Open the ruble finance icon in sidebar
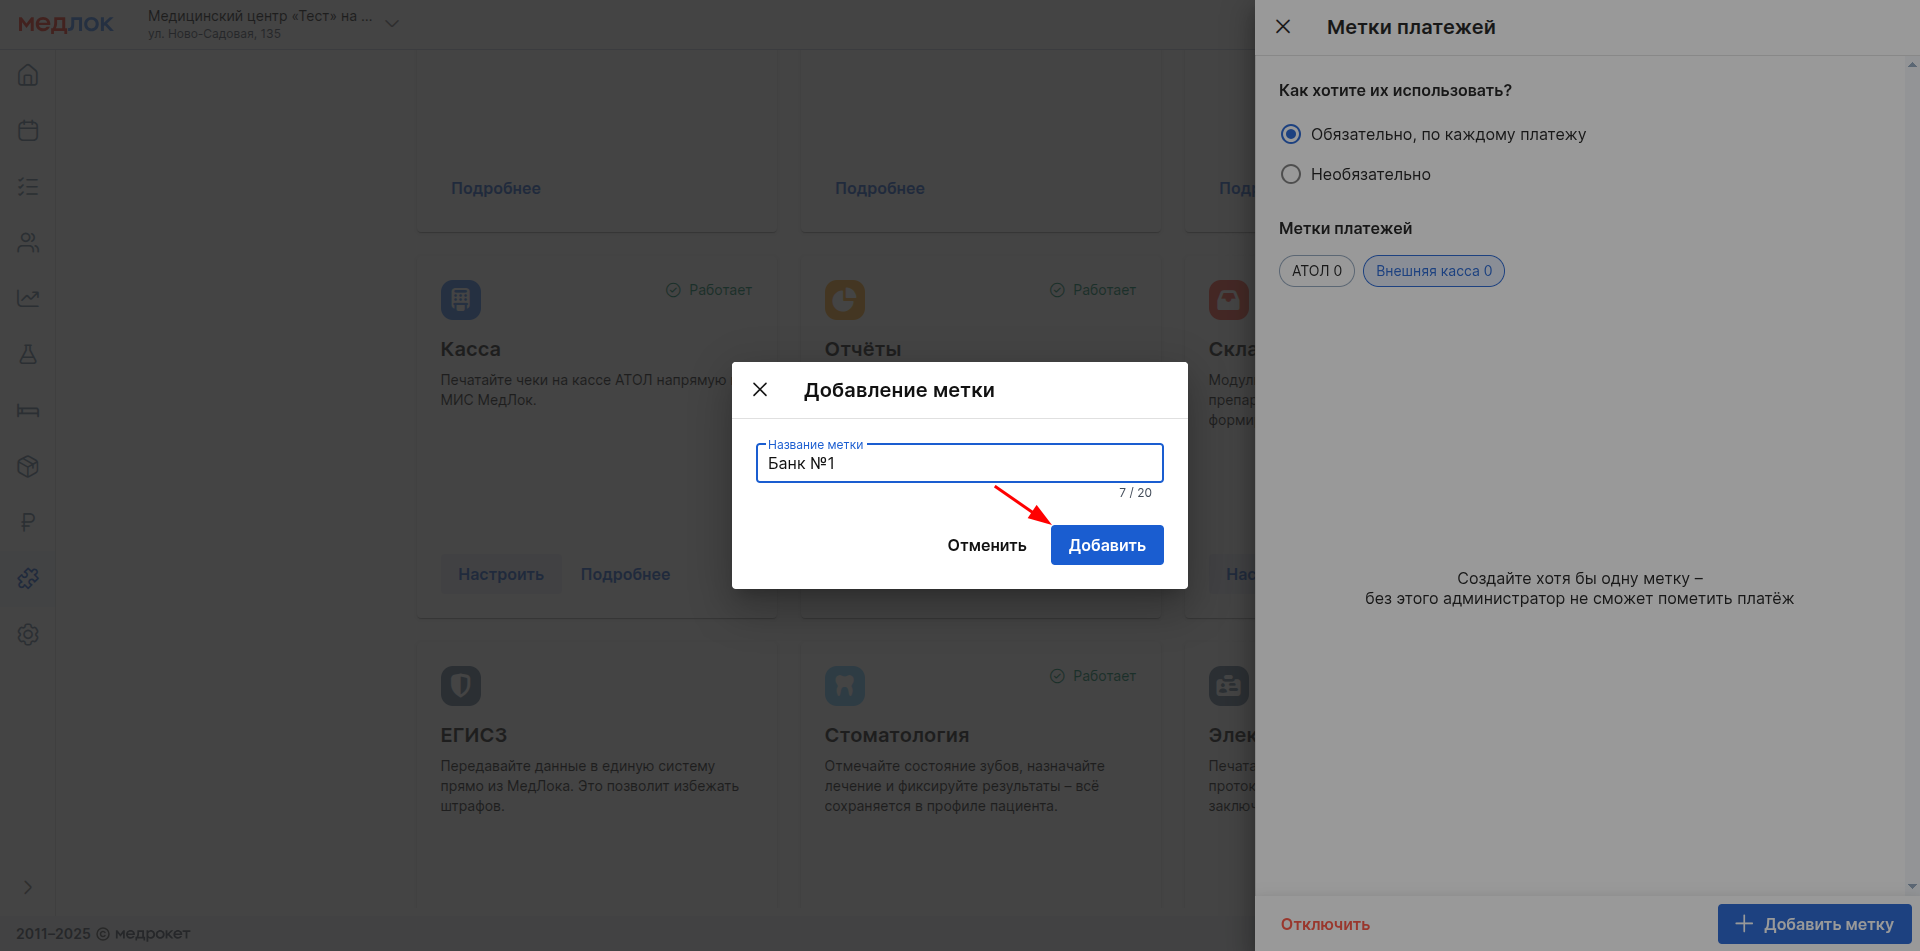Screen dimensions: 1920x951 (x=28, y=522)
